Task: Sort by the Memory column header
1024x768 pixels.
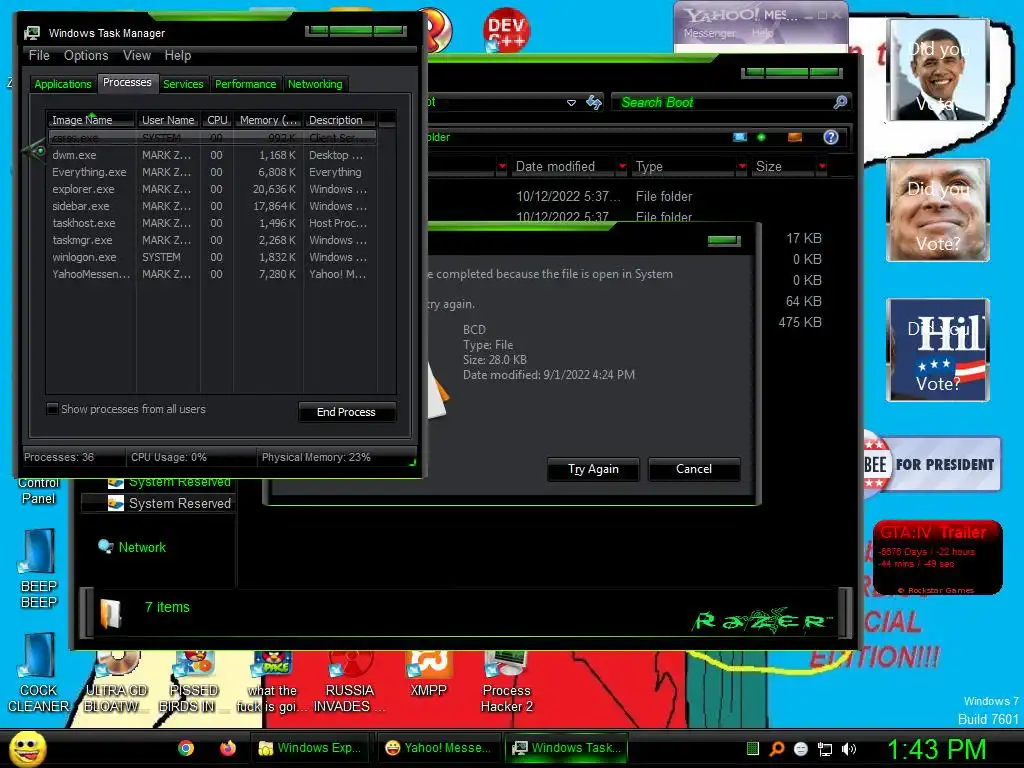Action: pyautogui.click(x=268, y=120)
